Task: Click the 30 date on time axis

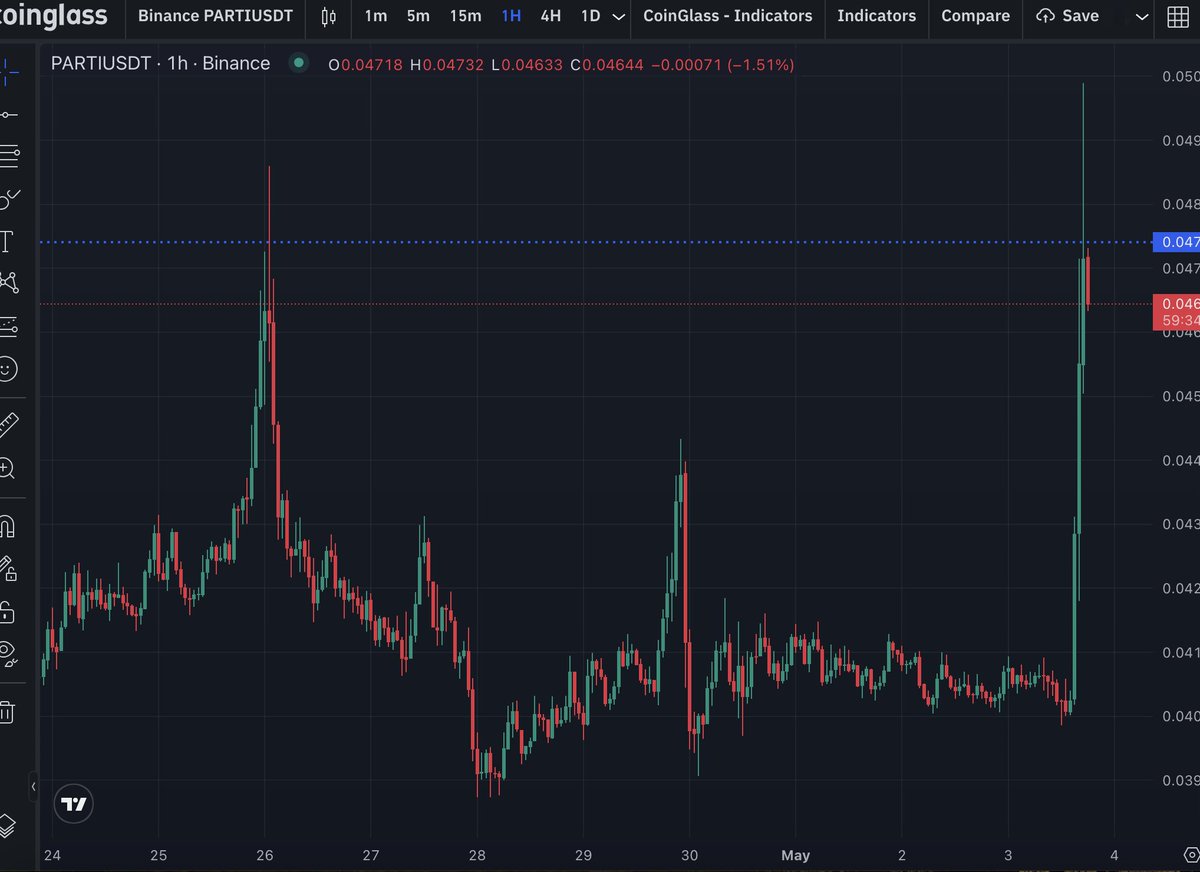Action: [x=690, y=855]
